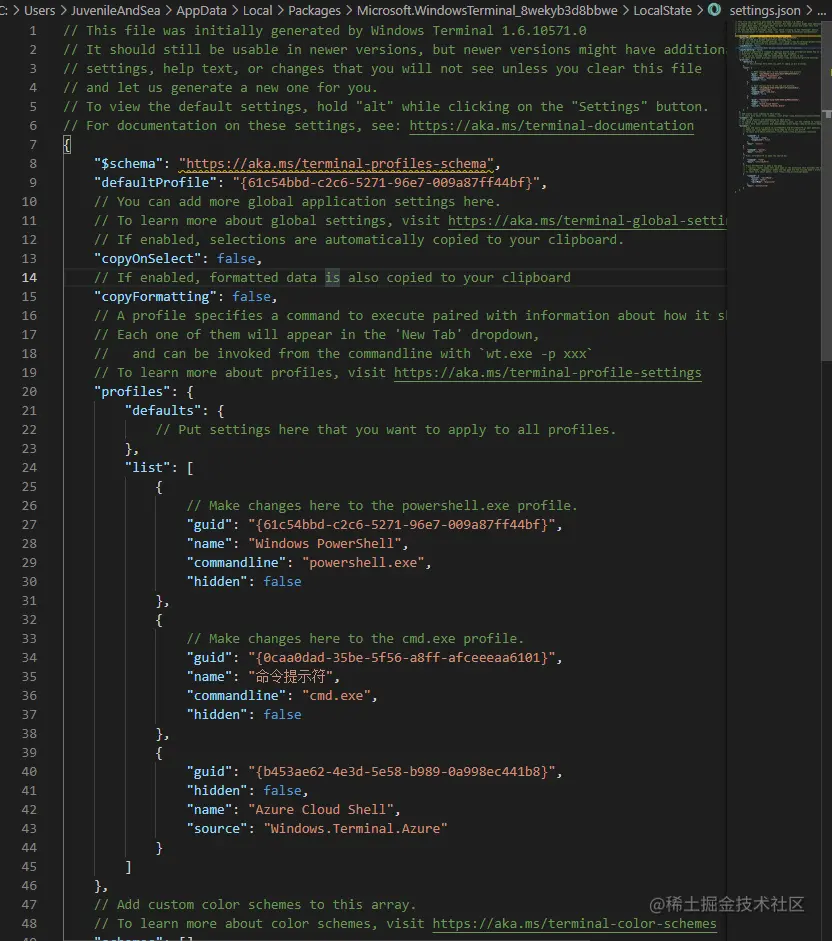This screenshot has height=941, width=832.
Task: Click the code minimap overview
Action: click(x=778, y=108)
